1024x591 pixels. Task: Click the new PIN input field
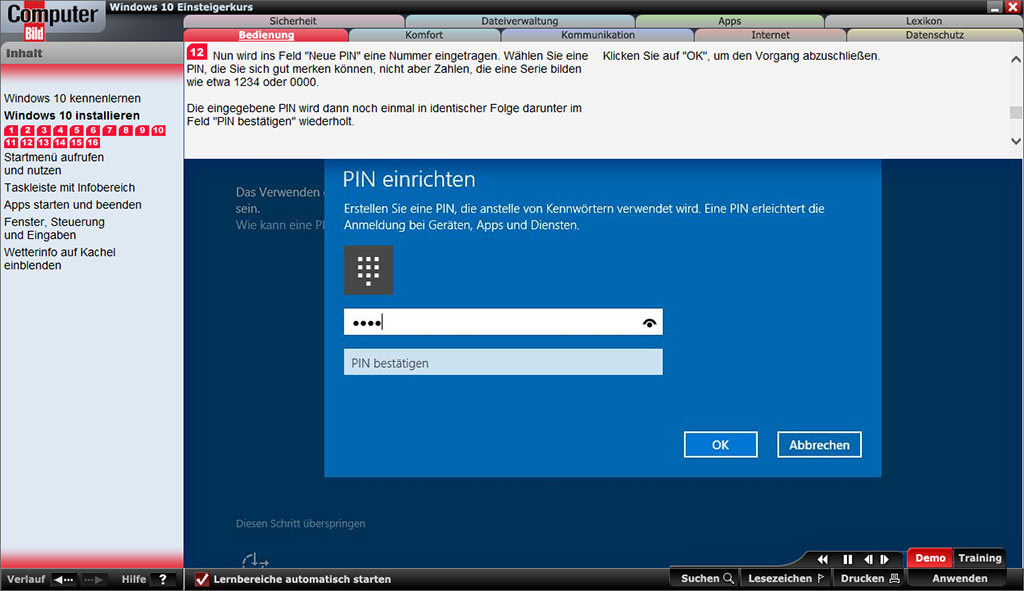pos(503,322)
